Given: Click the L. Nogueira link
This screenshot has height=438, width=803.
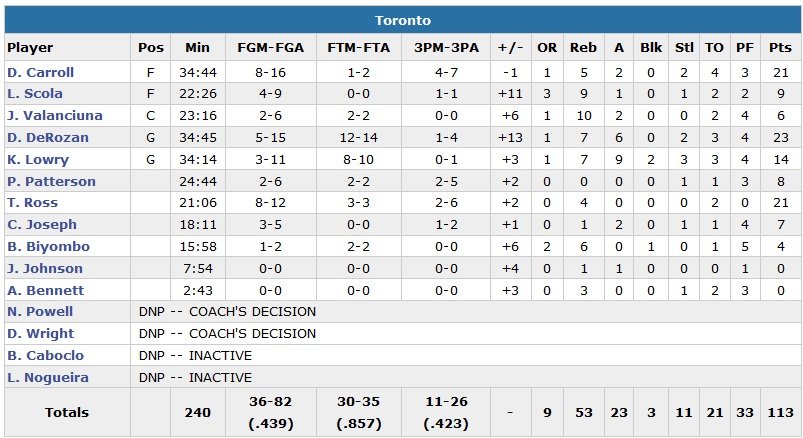Looking at the screenshot, I should 47,378.
